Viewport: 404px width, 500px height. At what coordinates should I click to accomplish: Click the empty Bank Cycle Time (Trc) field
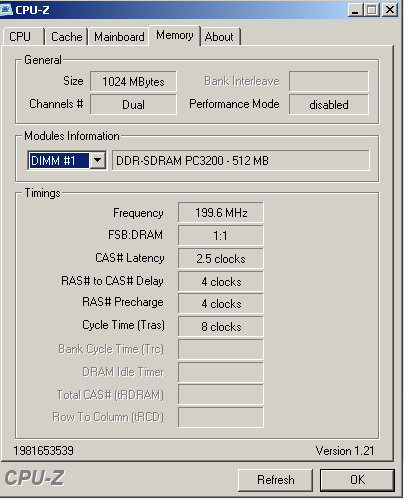(x=221, y=349)
